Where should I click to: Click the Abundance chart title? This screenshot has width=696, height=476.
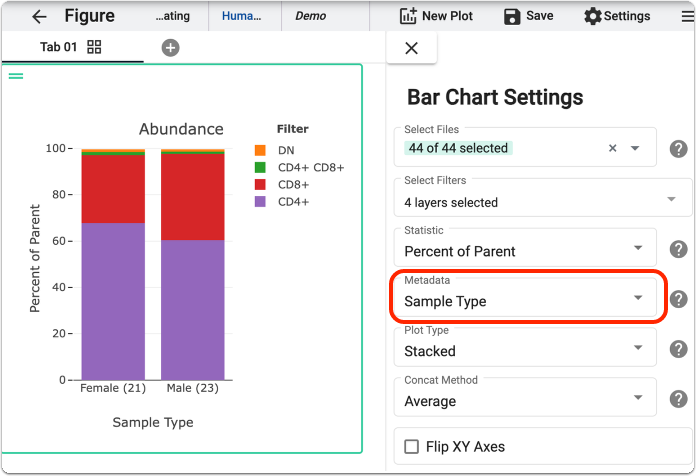(x=181, y=129)
